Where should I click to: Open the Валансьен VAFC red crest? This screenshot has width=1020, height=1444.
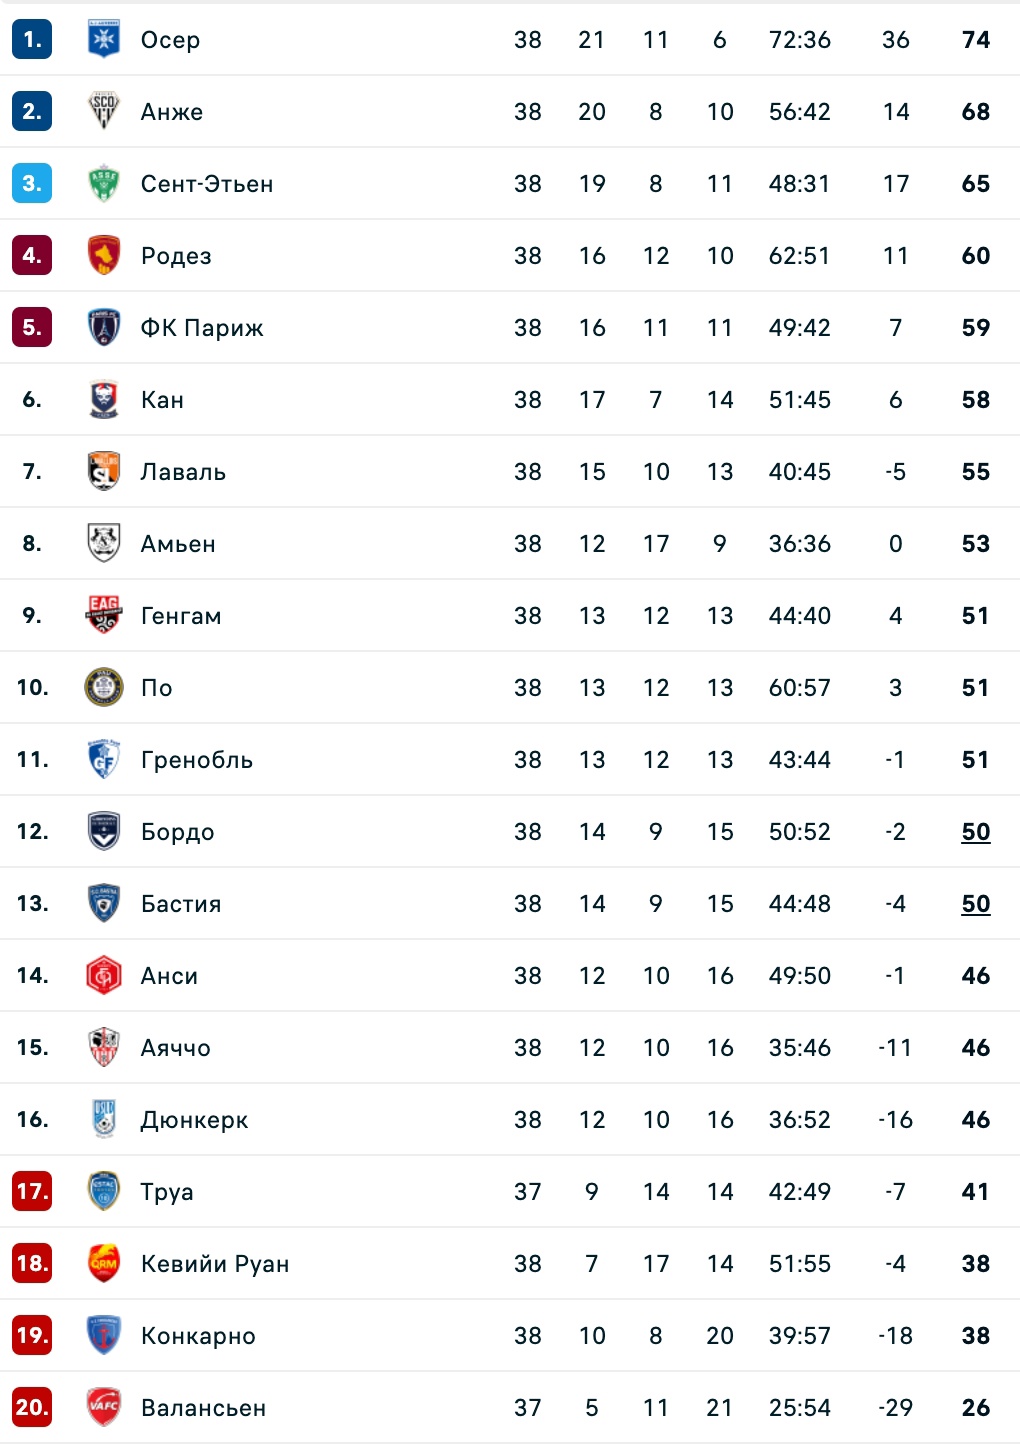click(x=104, y=1408)
